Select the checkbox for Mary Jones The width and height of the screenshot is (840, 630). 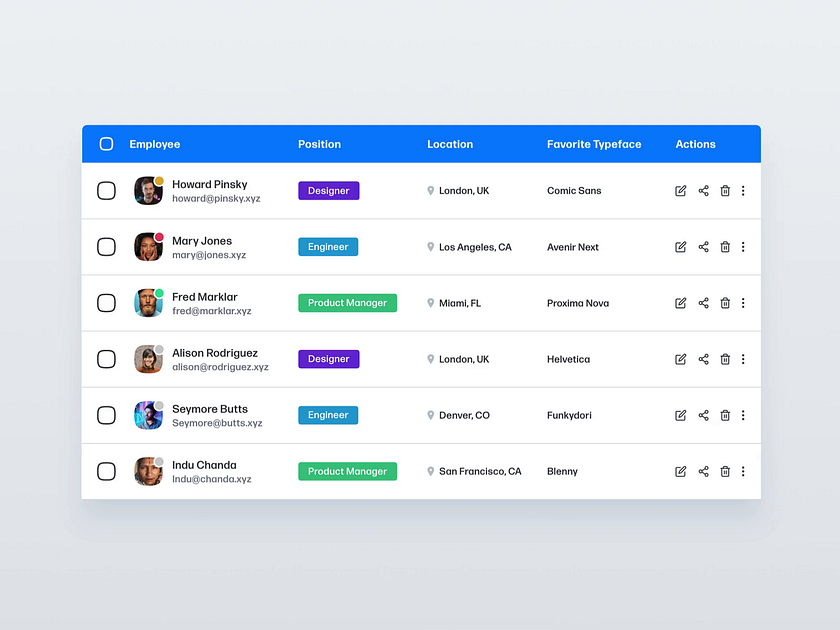pyautogui.click(x=106, y=247)
